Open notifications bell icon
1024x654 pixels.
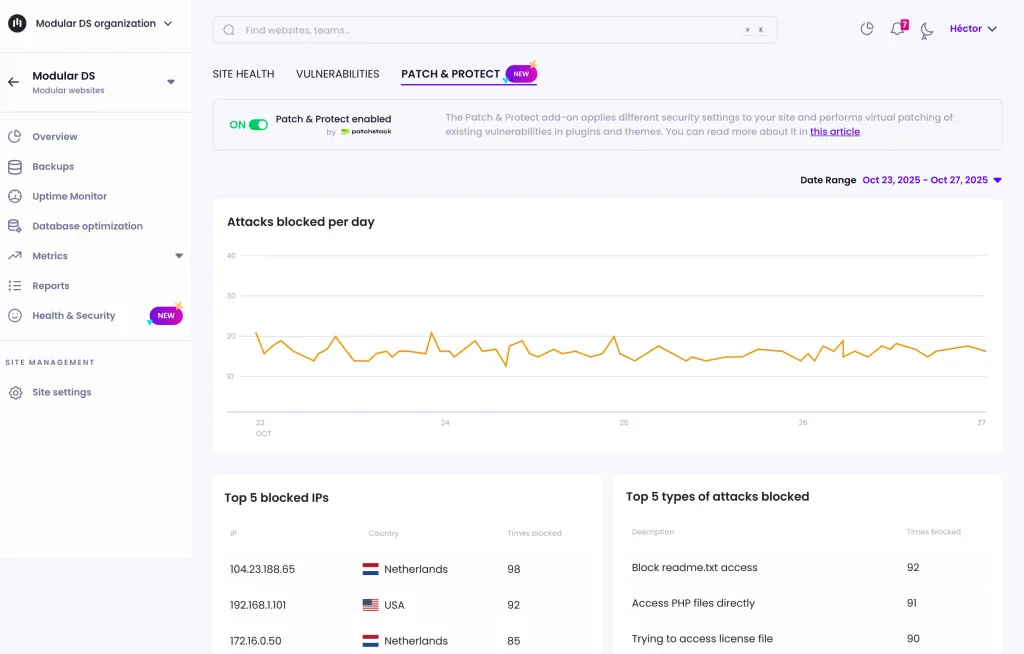(x=897, y=29)
